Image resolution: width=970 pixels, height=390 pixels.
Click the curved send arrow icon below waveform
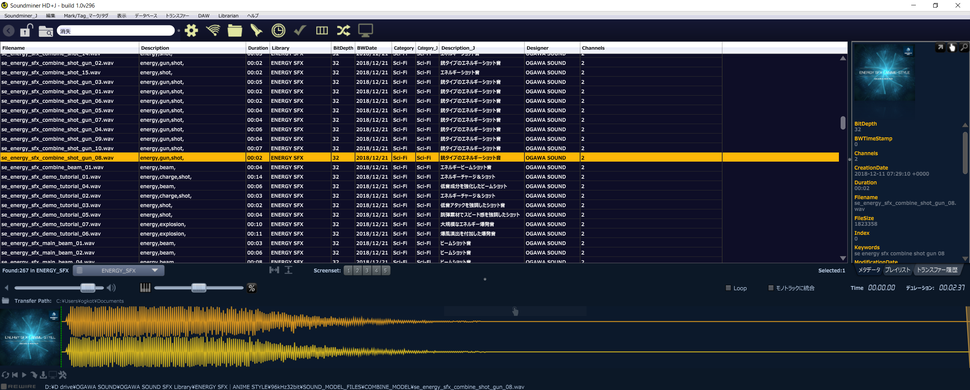pos(33,375)
